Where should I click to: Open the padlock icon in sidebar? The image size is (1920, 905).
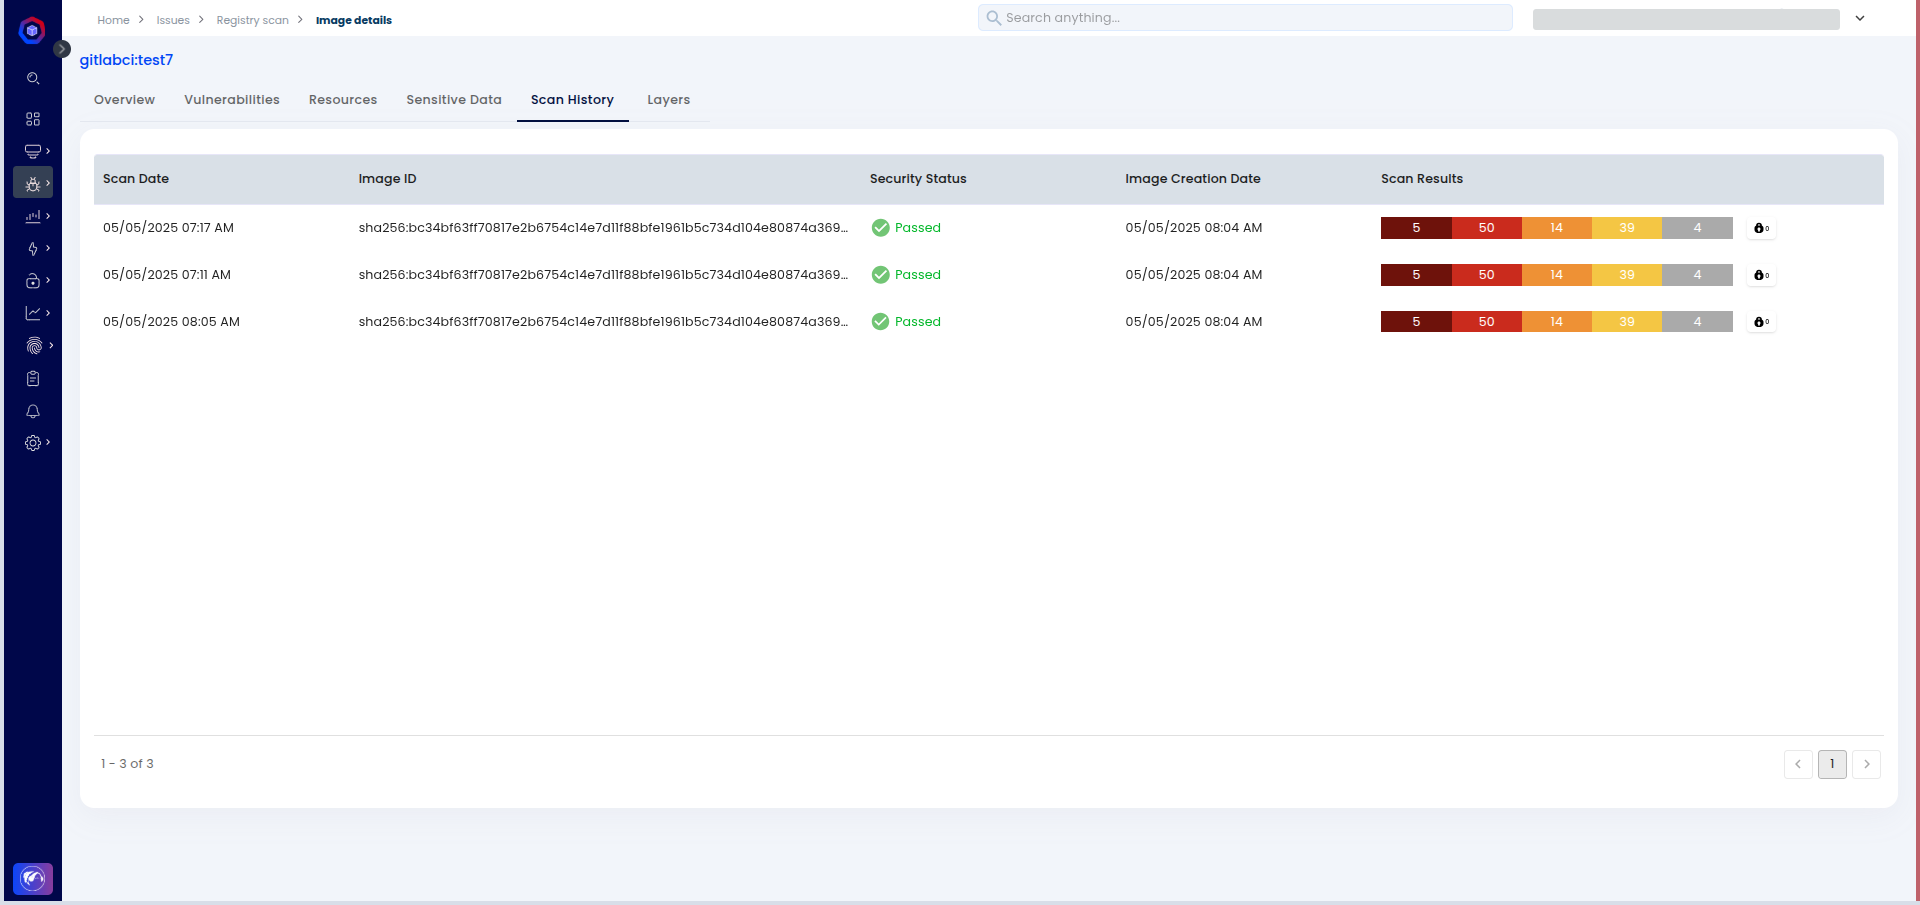pyautogui.click(x=33, y=281)
